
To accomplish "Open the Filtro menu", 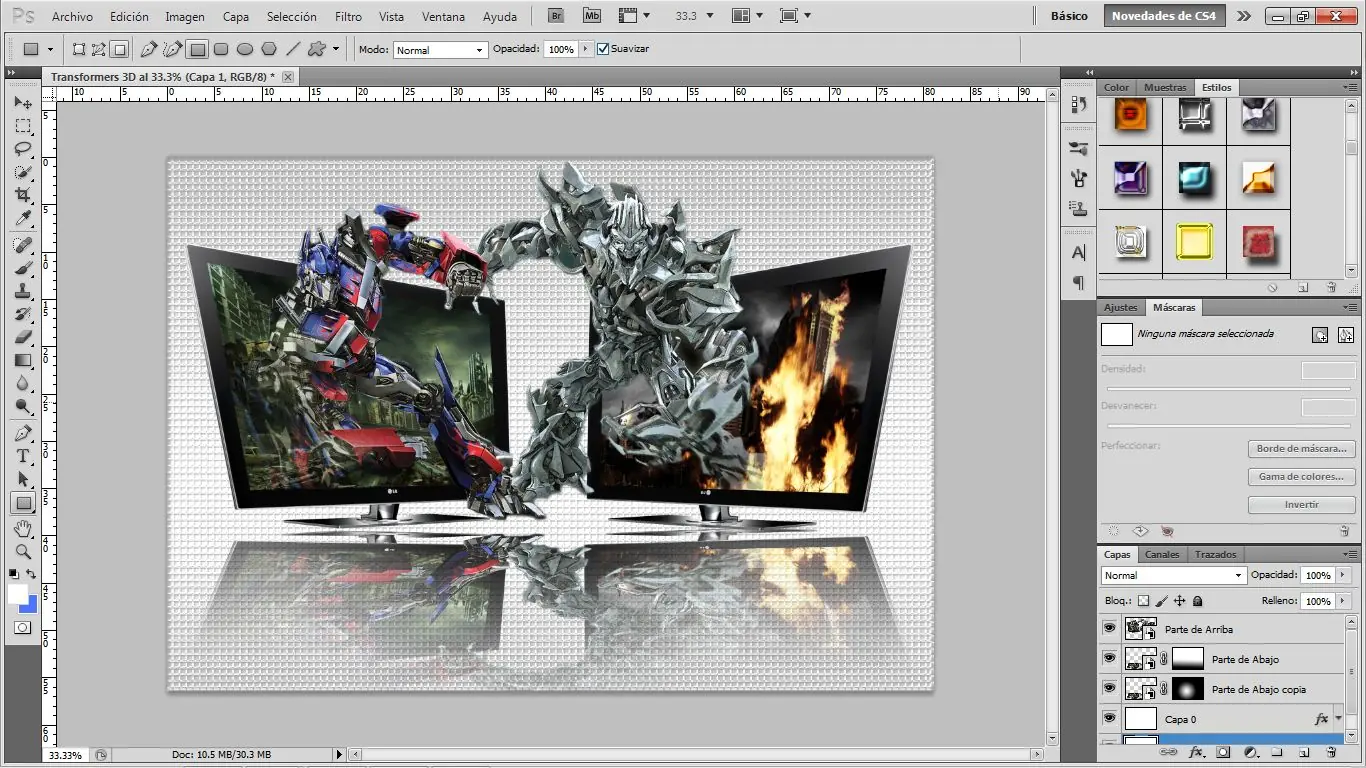I will click(x=348, y=17).
